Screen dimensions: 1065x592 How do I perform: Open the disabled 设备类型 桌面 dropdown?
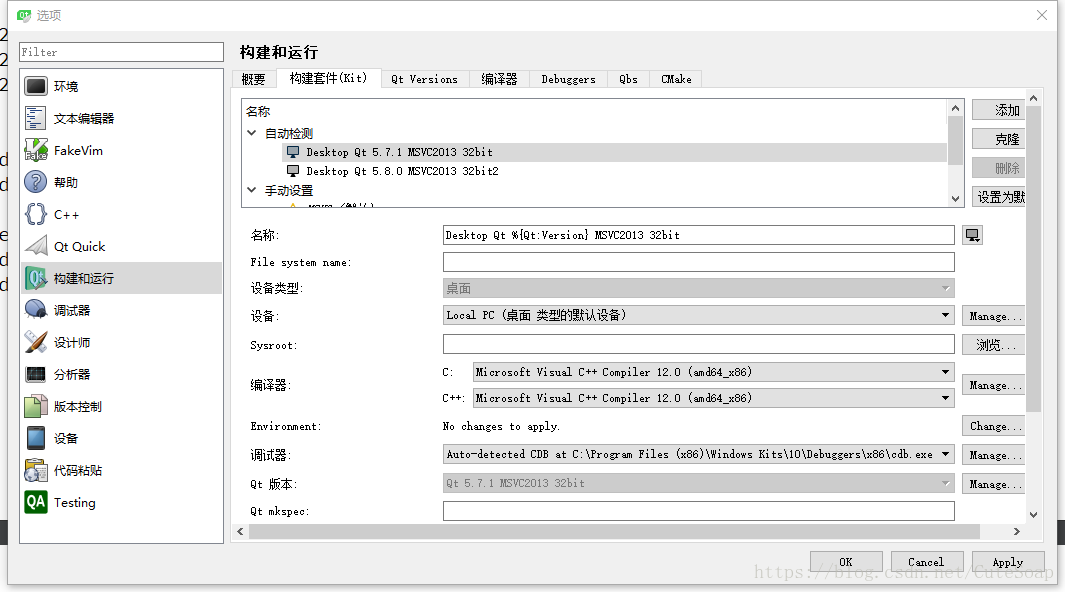pos(698,289)
